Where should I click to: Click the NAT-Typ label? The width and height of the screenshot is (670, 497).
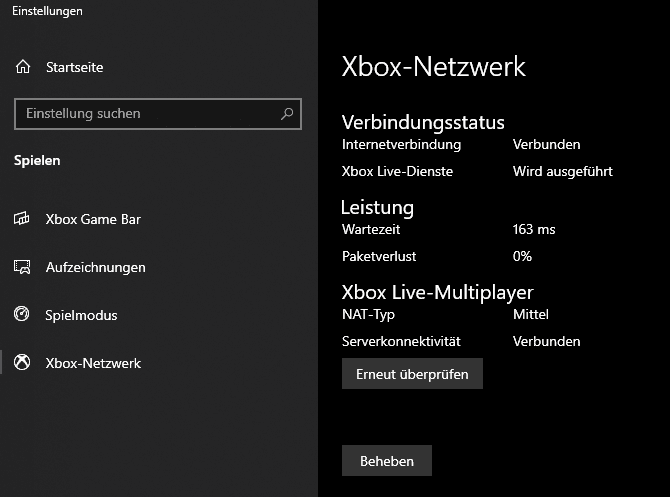pyautogui.click(x=368, y=315)
